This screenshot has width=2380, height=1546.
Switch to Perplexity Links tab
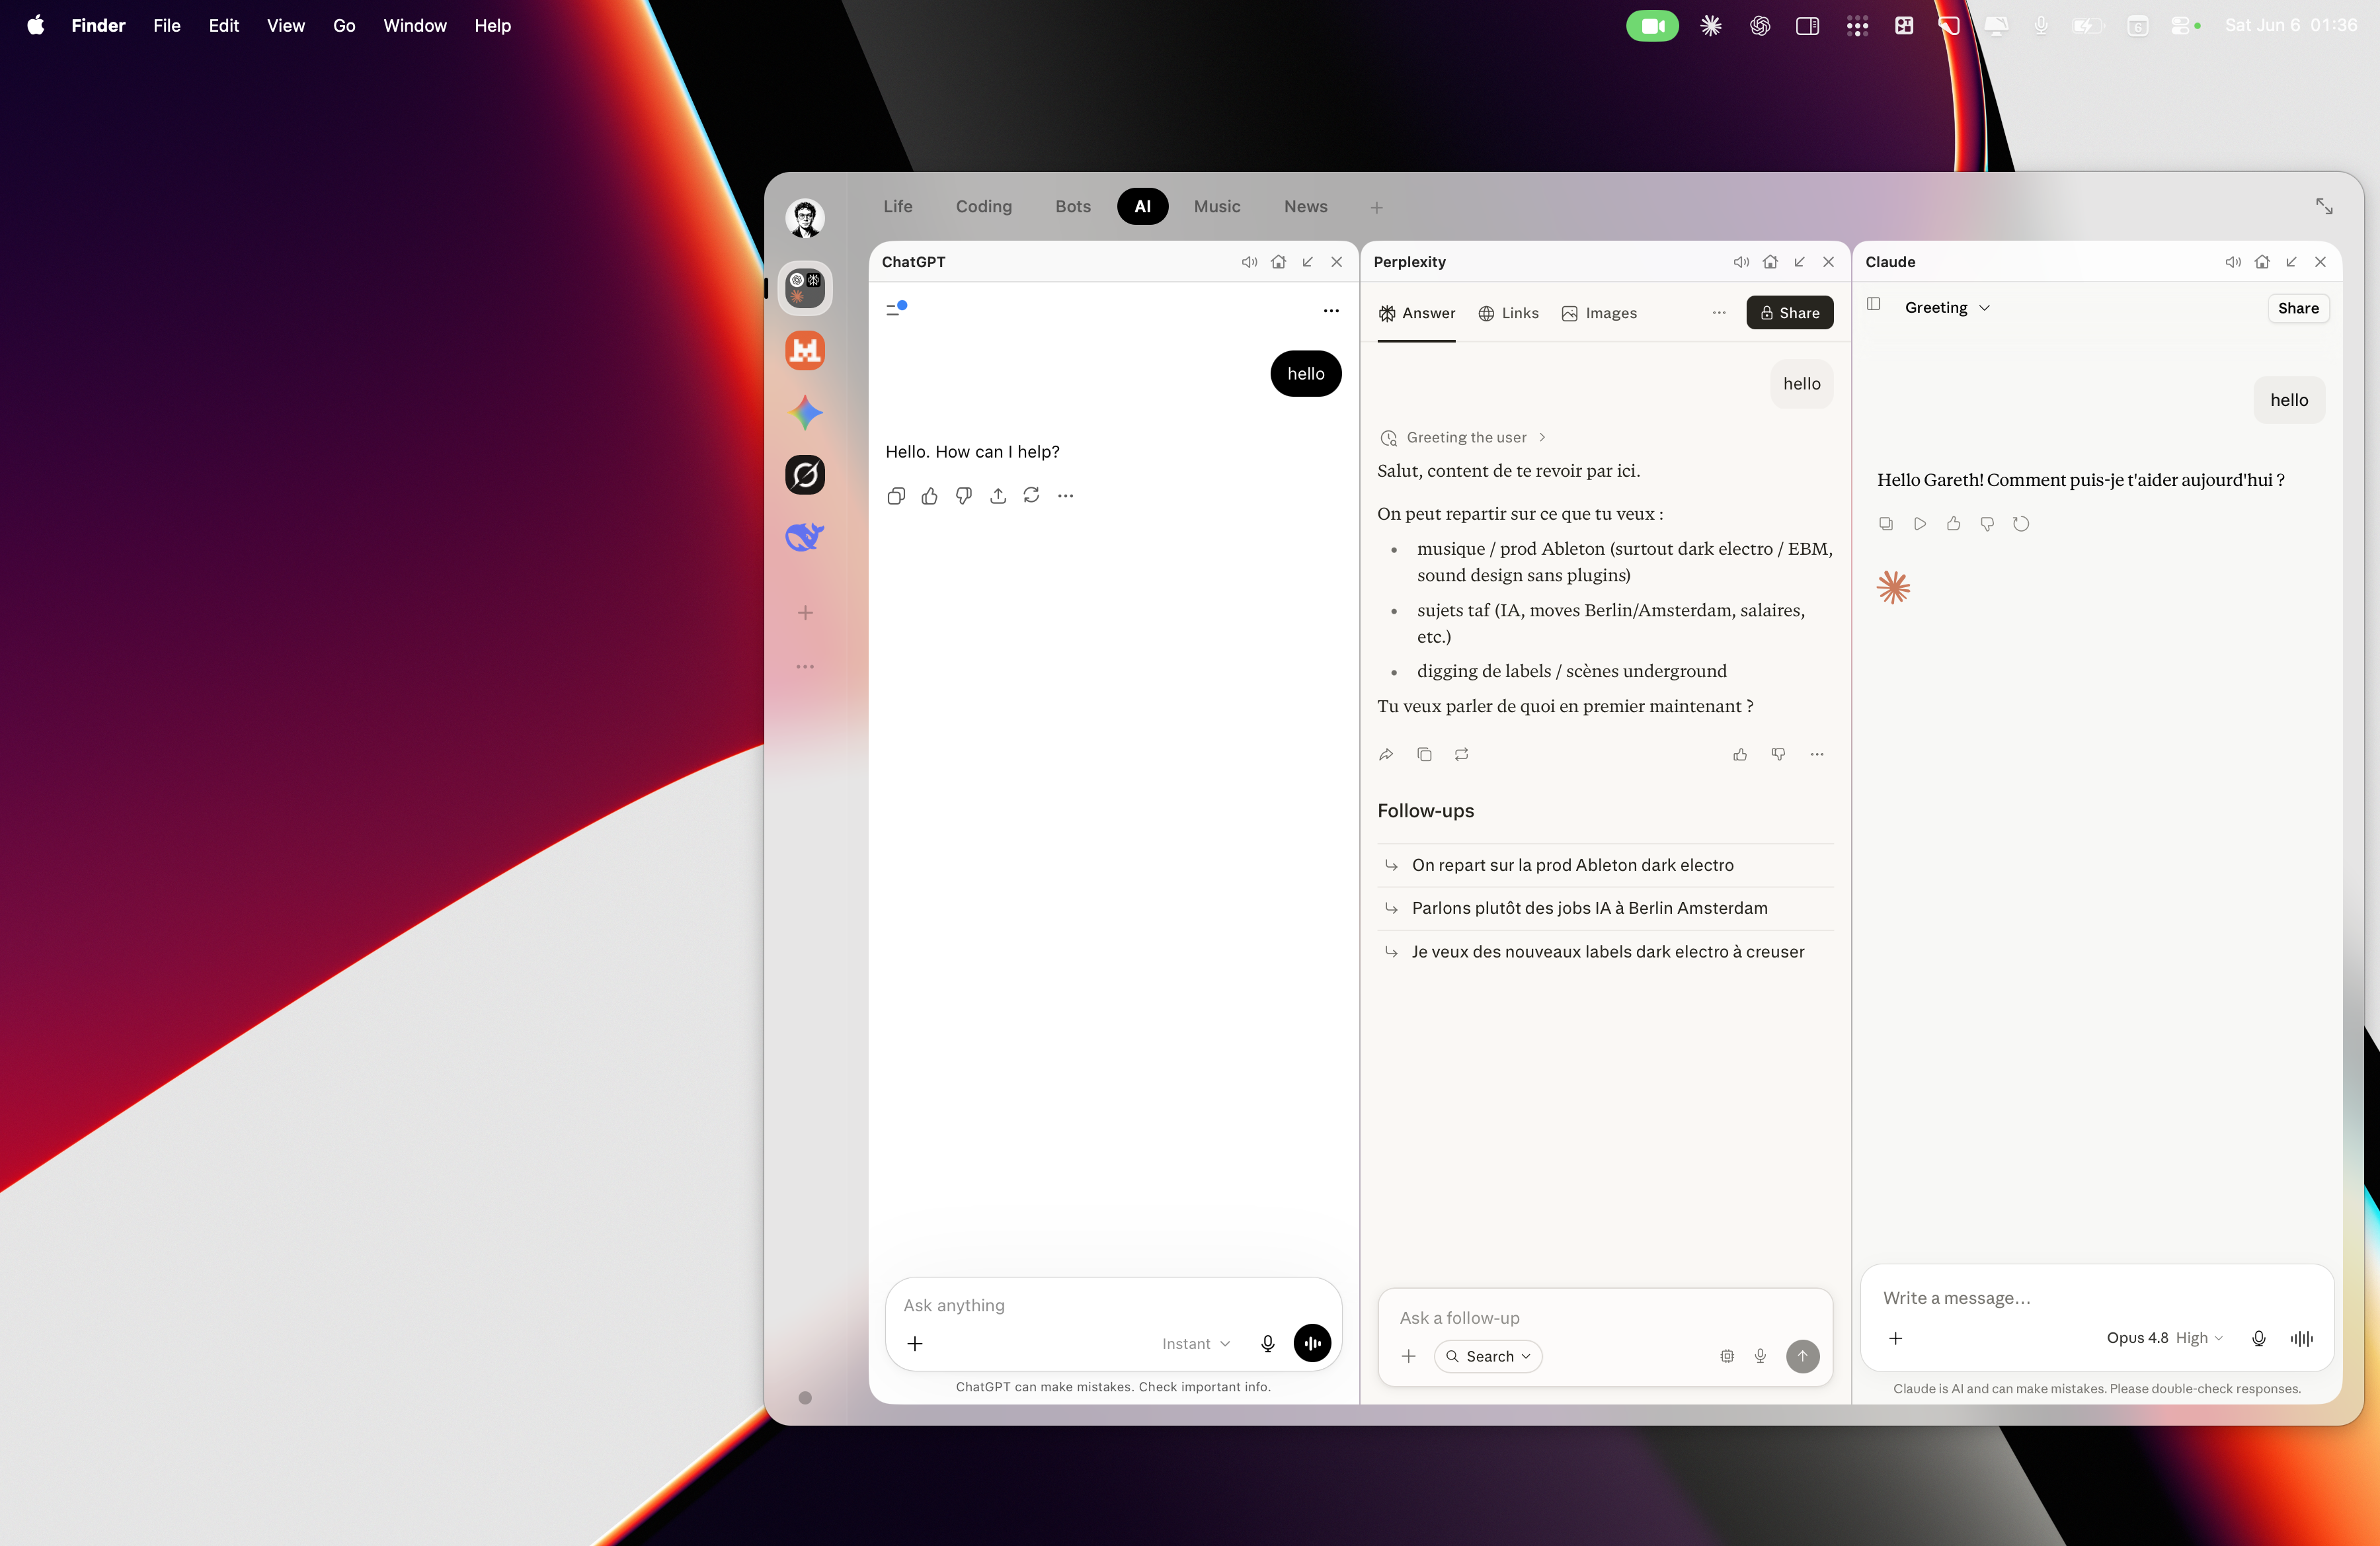1509,313
